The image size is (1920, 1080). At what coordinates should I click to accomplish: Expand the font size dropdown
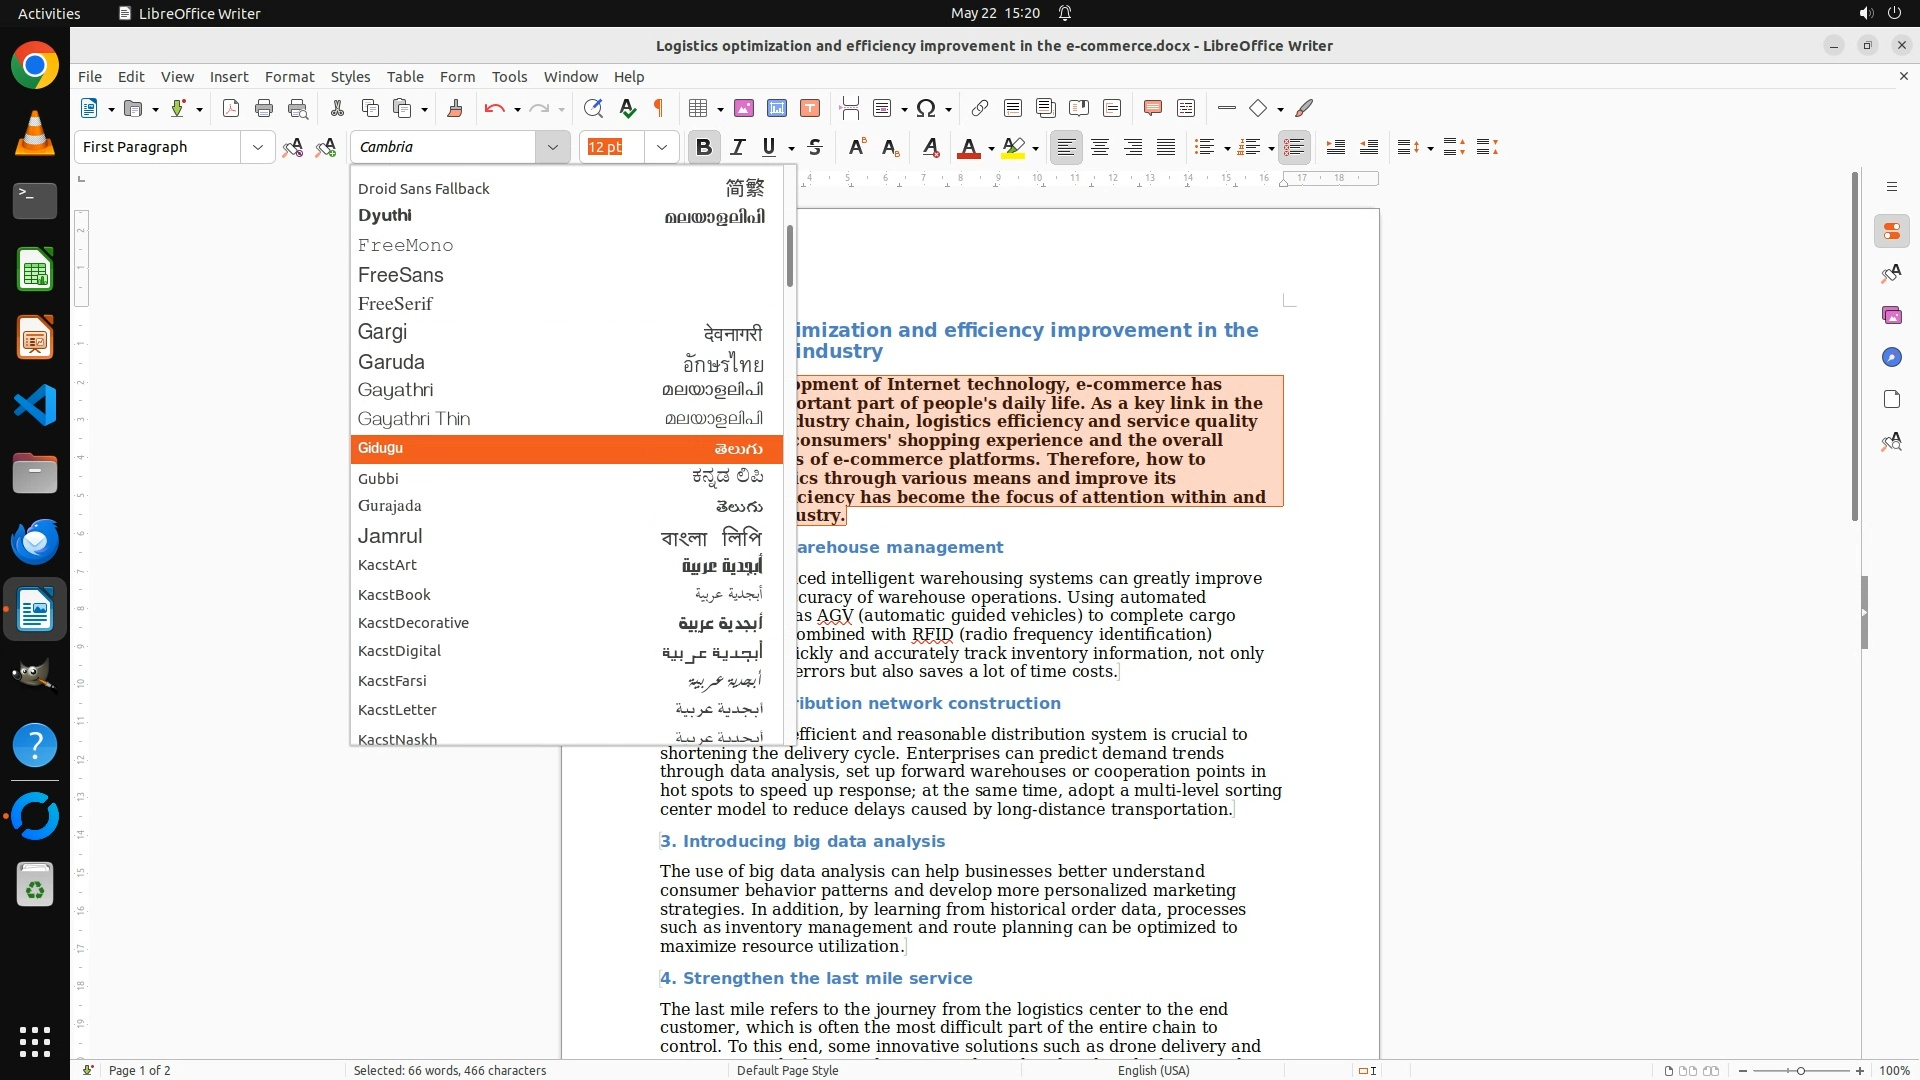(x=661, y=147)
